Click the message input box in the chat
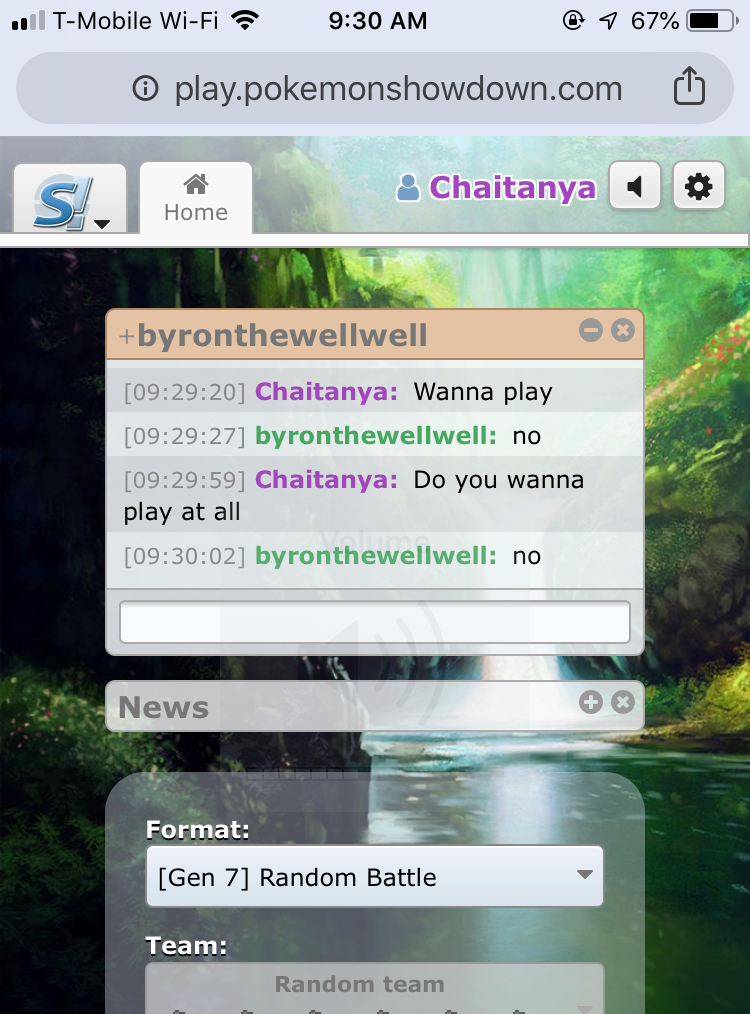The height and width of the screenshot is (1014, 750). point(375,622)
